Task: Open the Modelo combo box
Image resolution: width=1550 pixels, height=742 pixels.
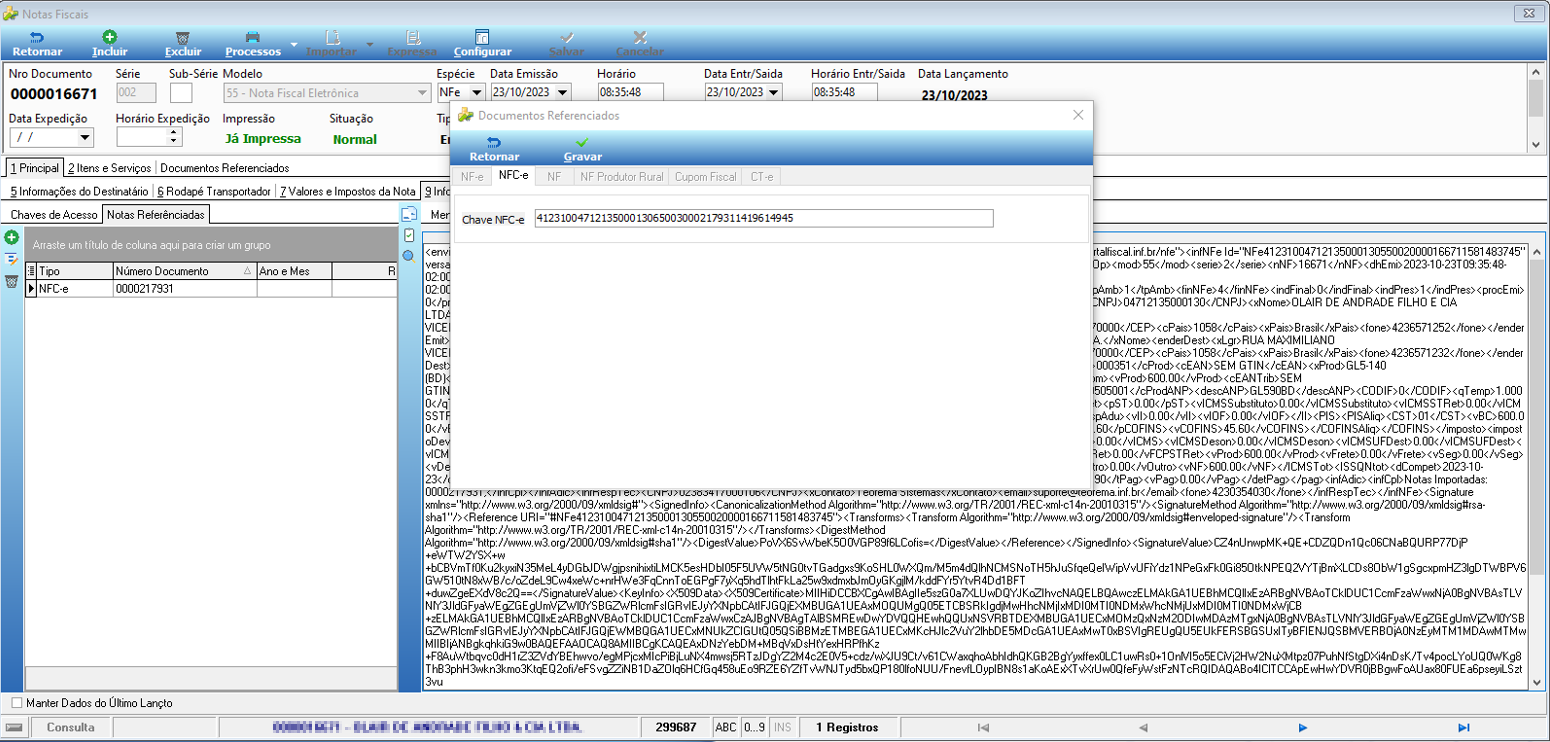Action: [x=327, y=93]
